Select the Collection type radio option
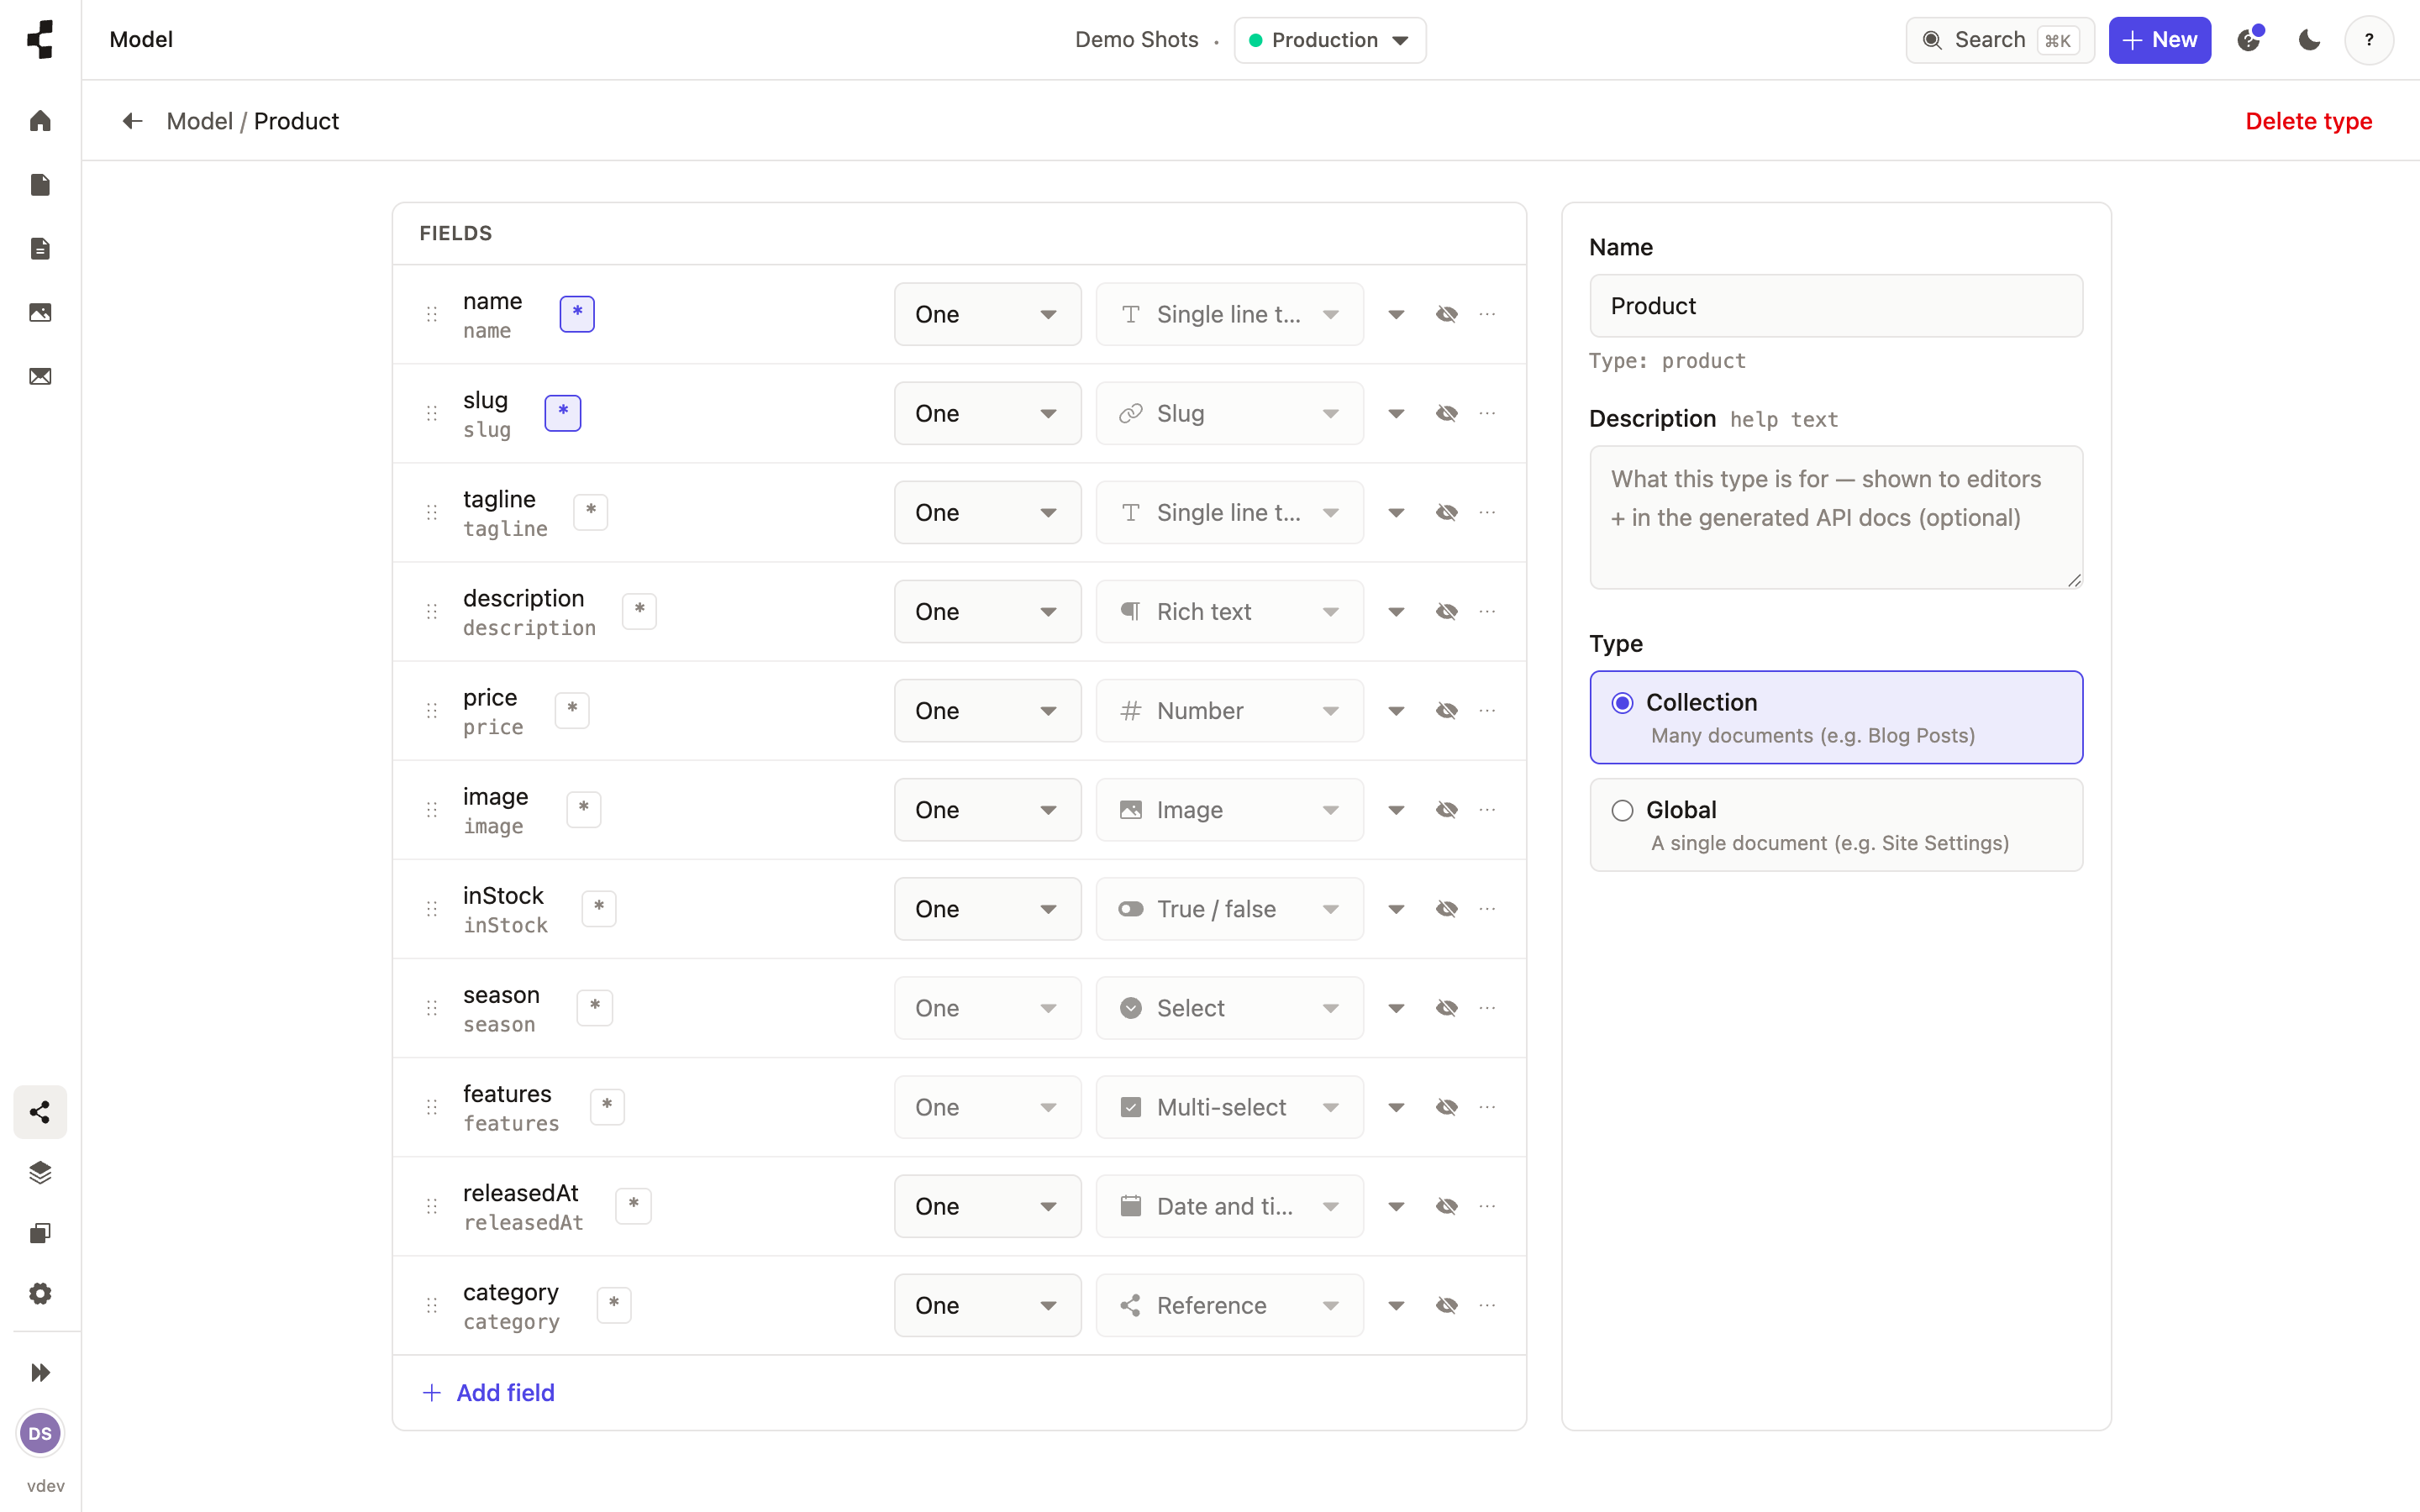This screenshot has width=2420, height=1512. click(x=1836, y=717)
